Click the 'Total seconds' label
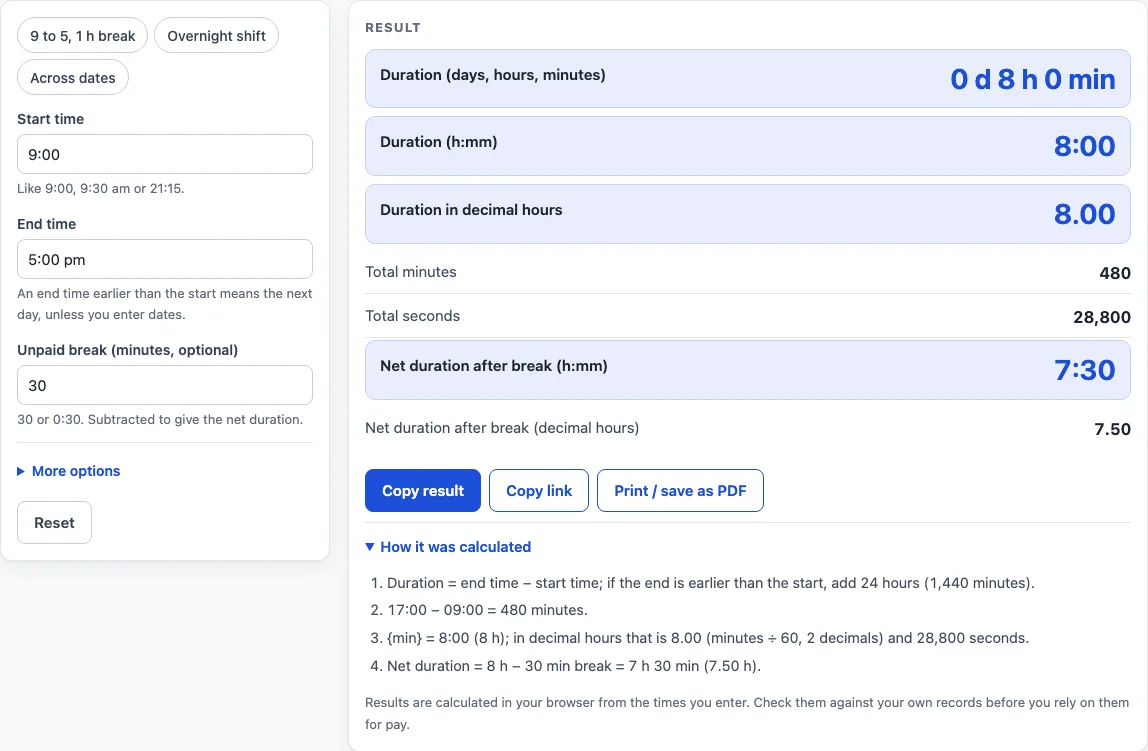 pyautogui.click(x=412, y=316)
